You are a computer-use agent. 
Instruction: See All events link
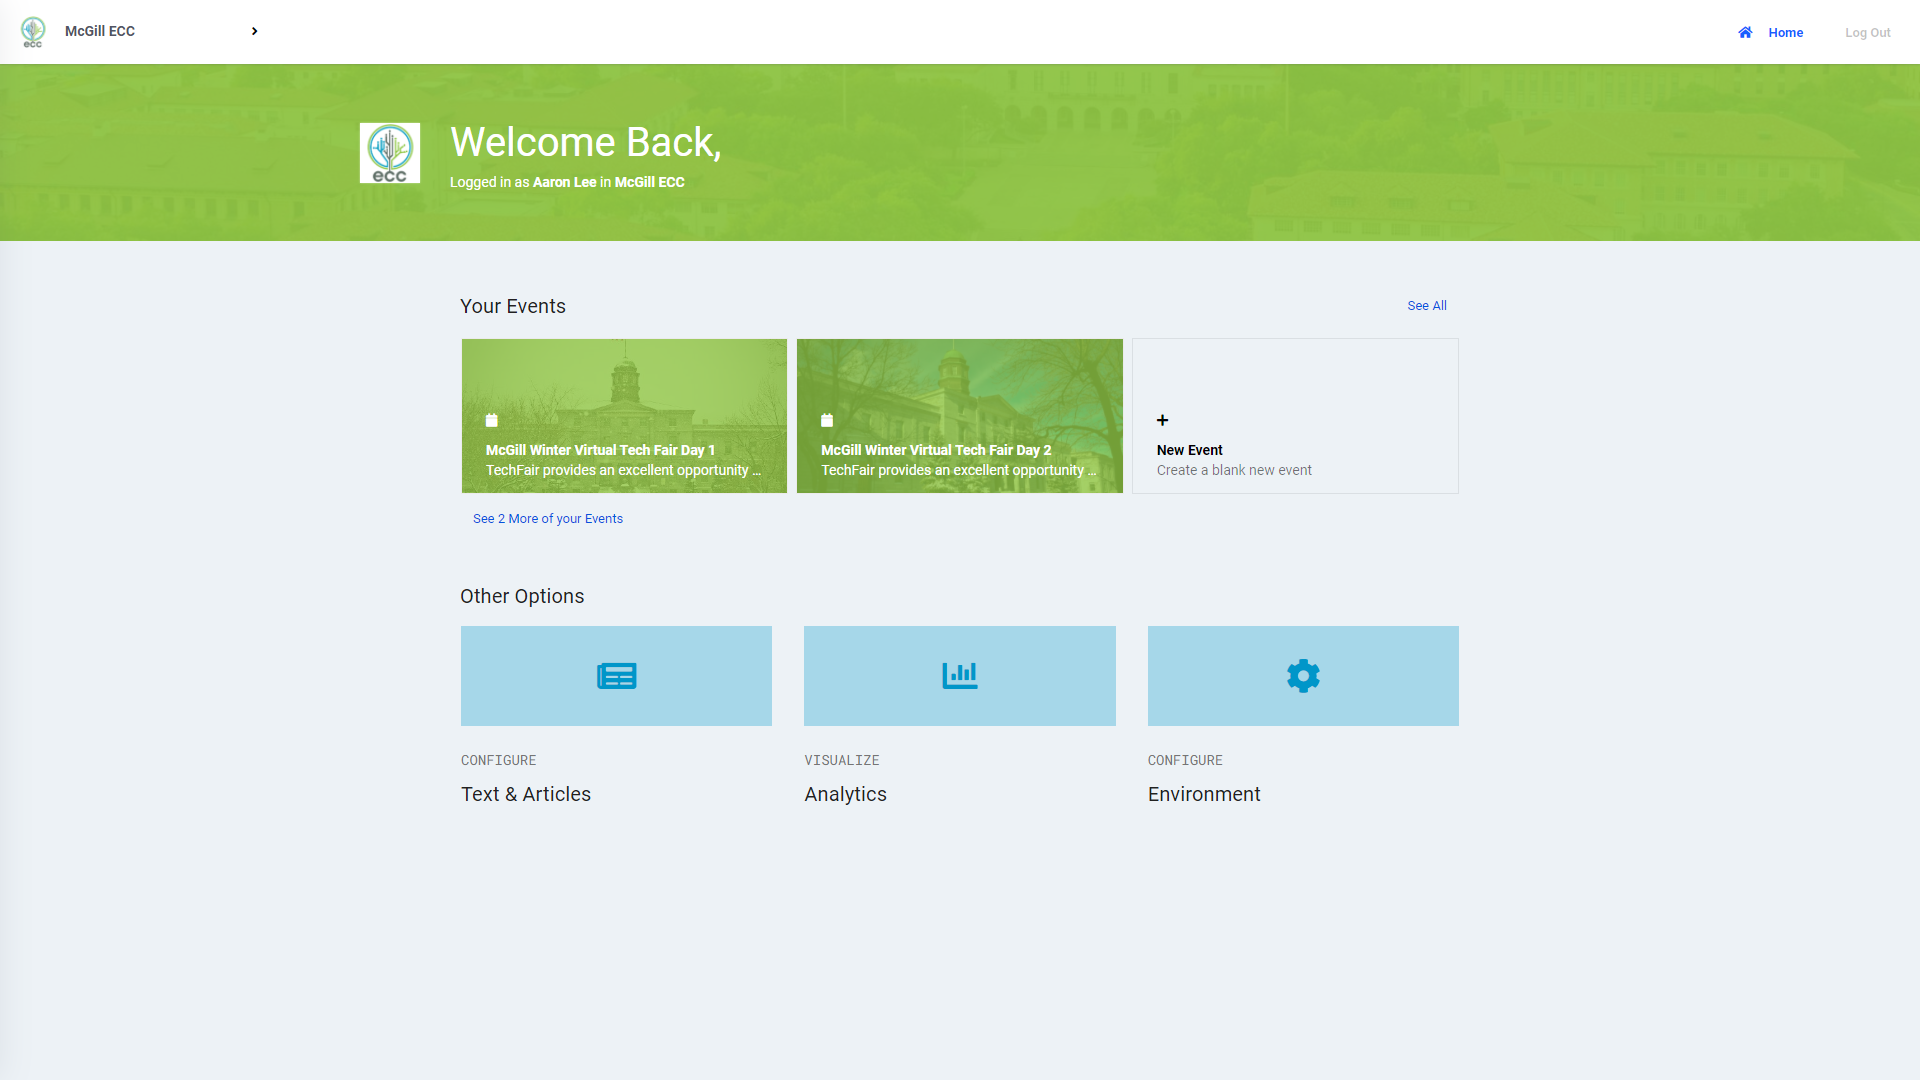1427,306
